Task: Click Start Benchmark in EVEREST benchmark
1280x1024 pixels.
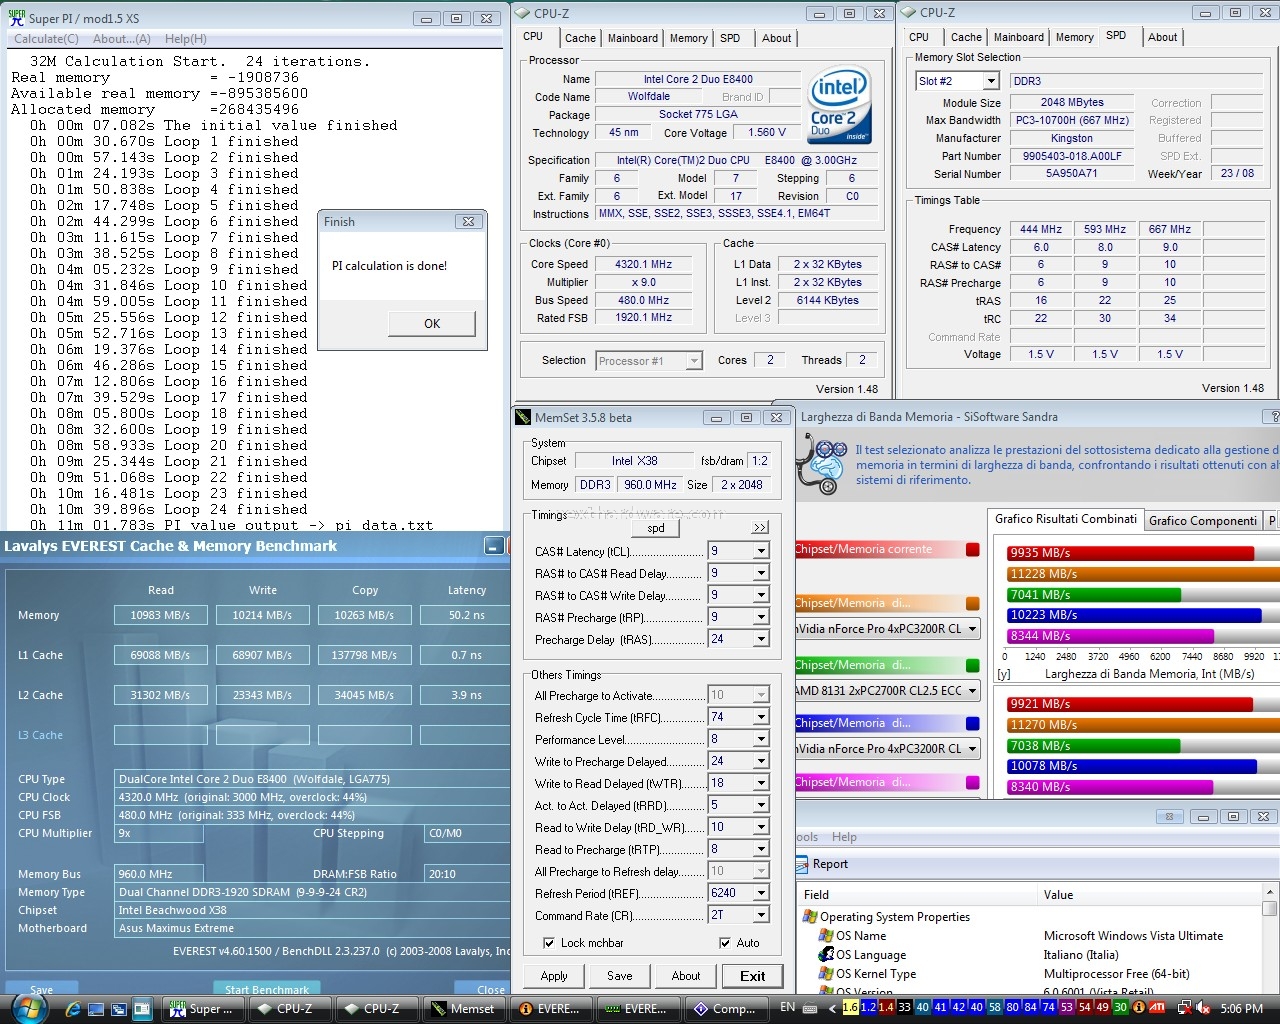Action: (266, 989)
